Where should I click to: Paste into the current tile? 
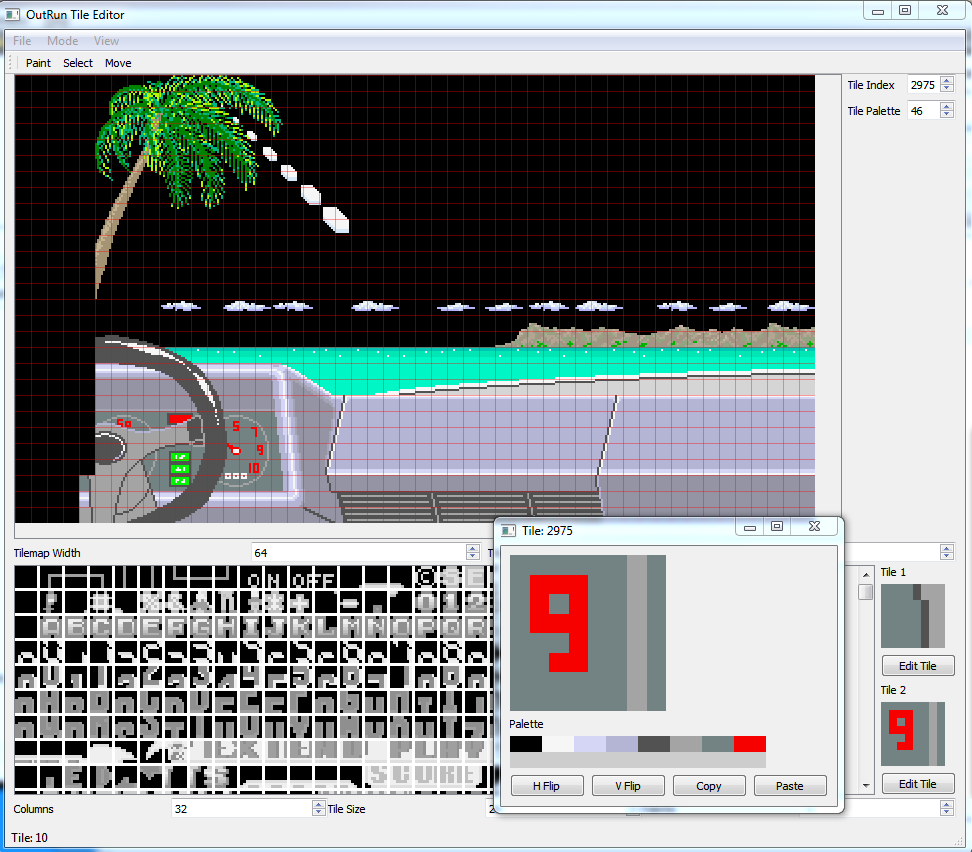pos(790,786)
